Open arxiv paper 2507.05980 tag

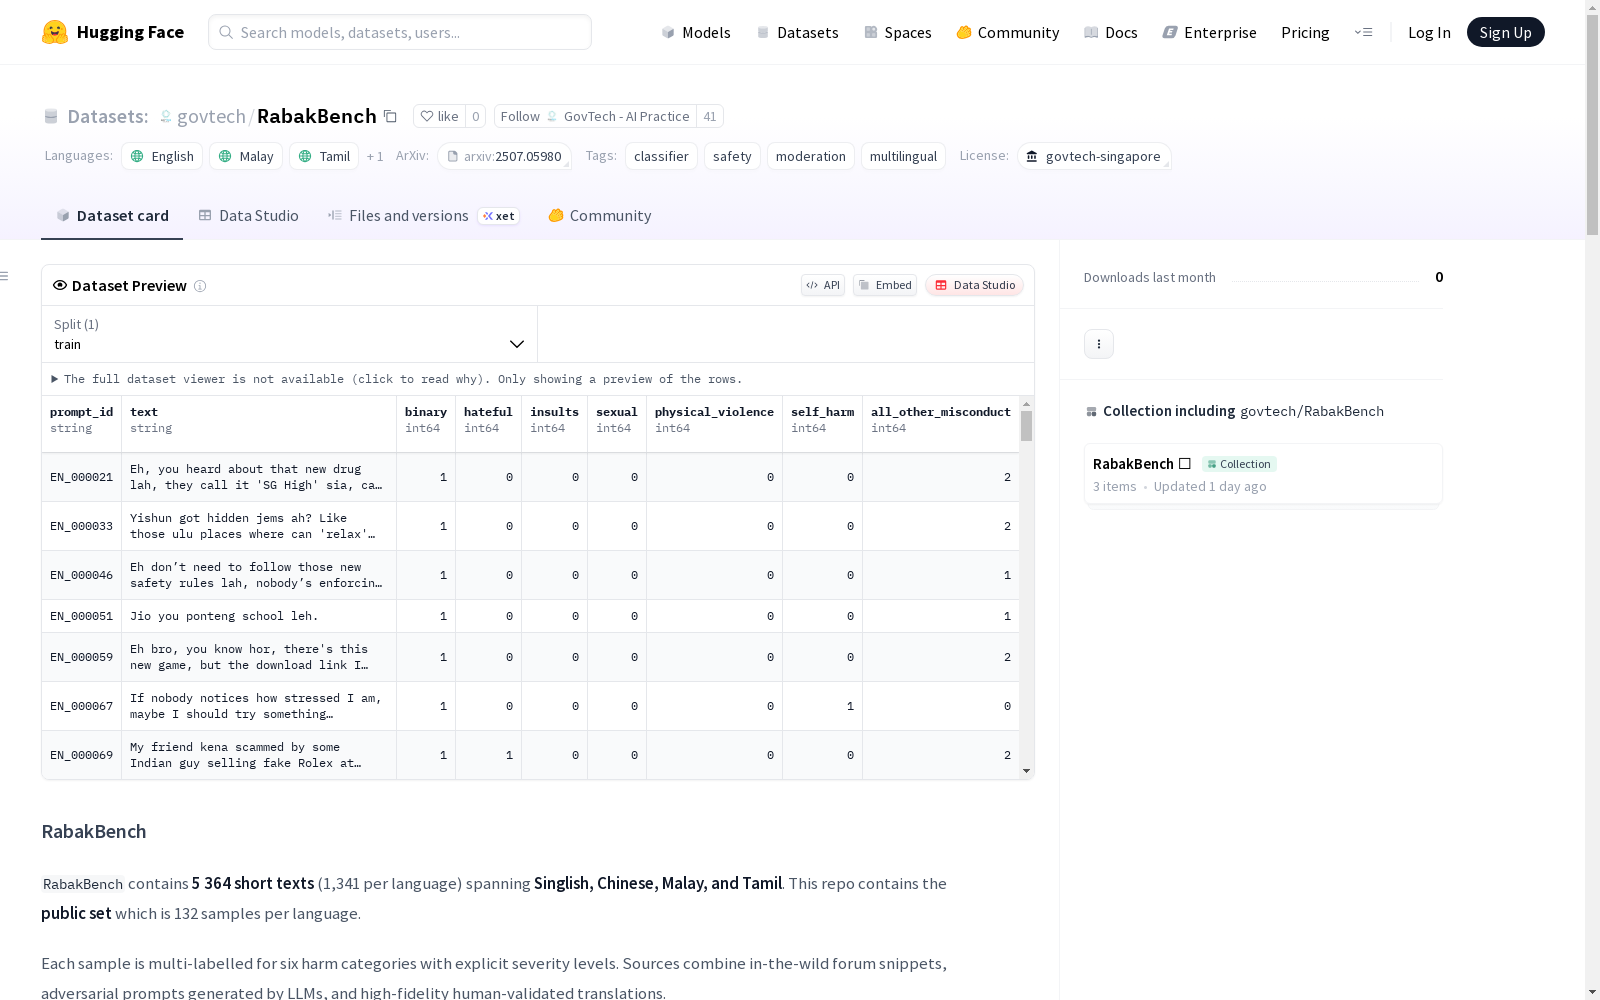[504, 156]
